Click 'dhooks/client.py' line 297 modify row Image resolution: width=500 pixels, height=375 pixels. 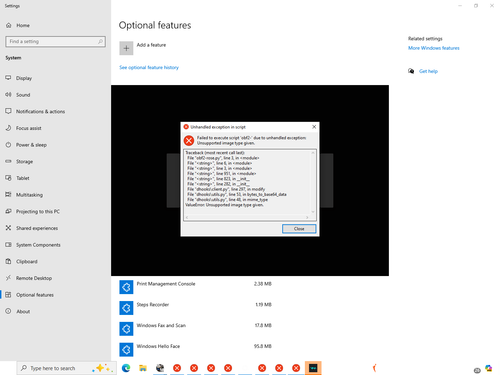pyautogui.click(x=226, y=189)
